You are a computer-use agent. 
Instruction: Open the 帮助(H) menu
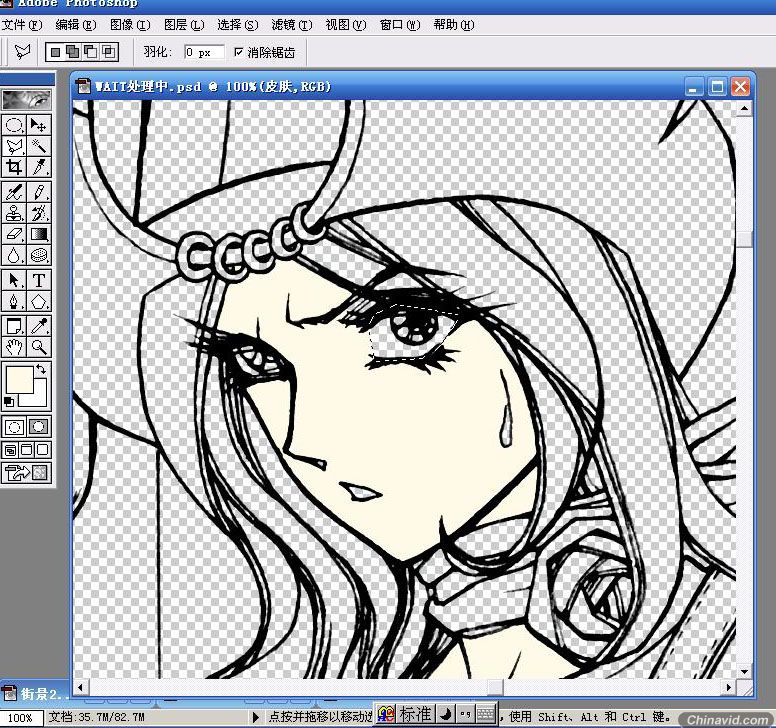(x=453, y=25)
